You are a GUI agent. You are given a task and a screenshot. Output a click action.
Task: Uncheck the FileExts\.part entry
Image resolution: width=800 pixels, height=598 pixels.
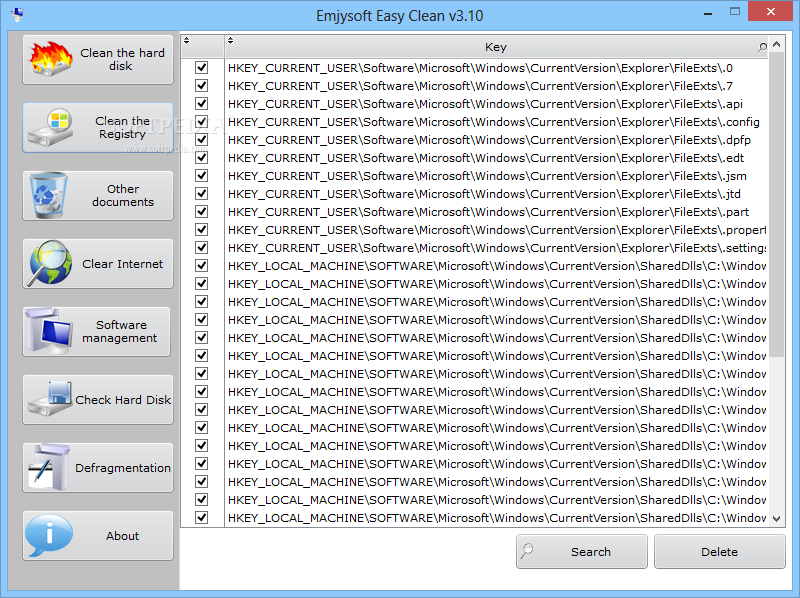pyautogui.click(x=202, y=211)
